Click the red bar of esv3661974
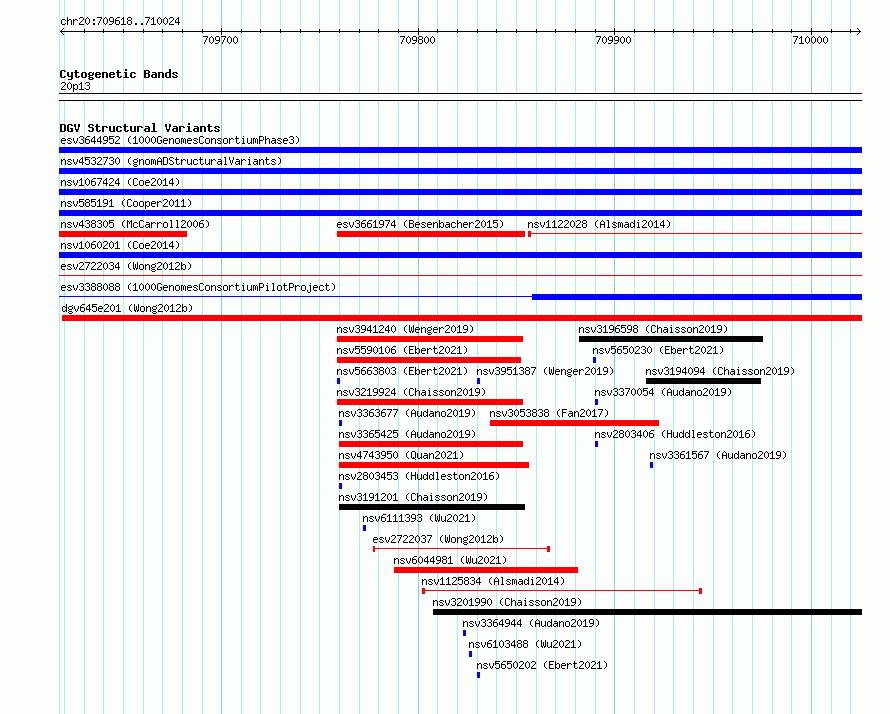The image size is (890, 714). point(431,234)
